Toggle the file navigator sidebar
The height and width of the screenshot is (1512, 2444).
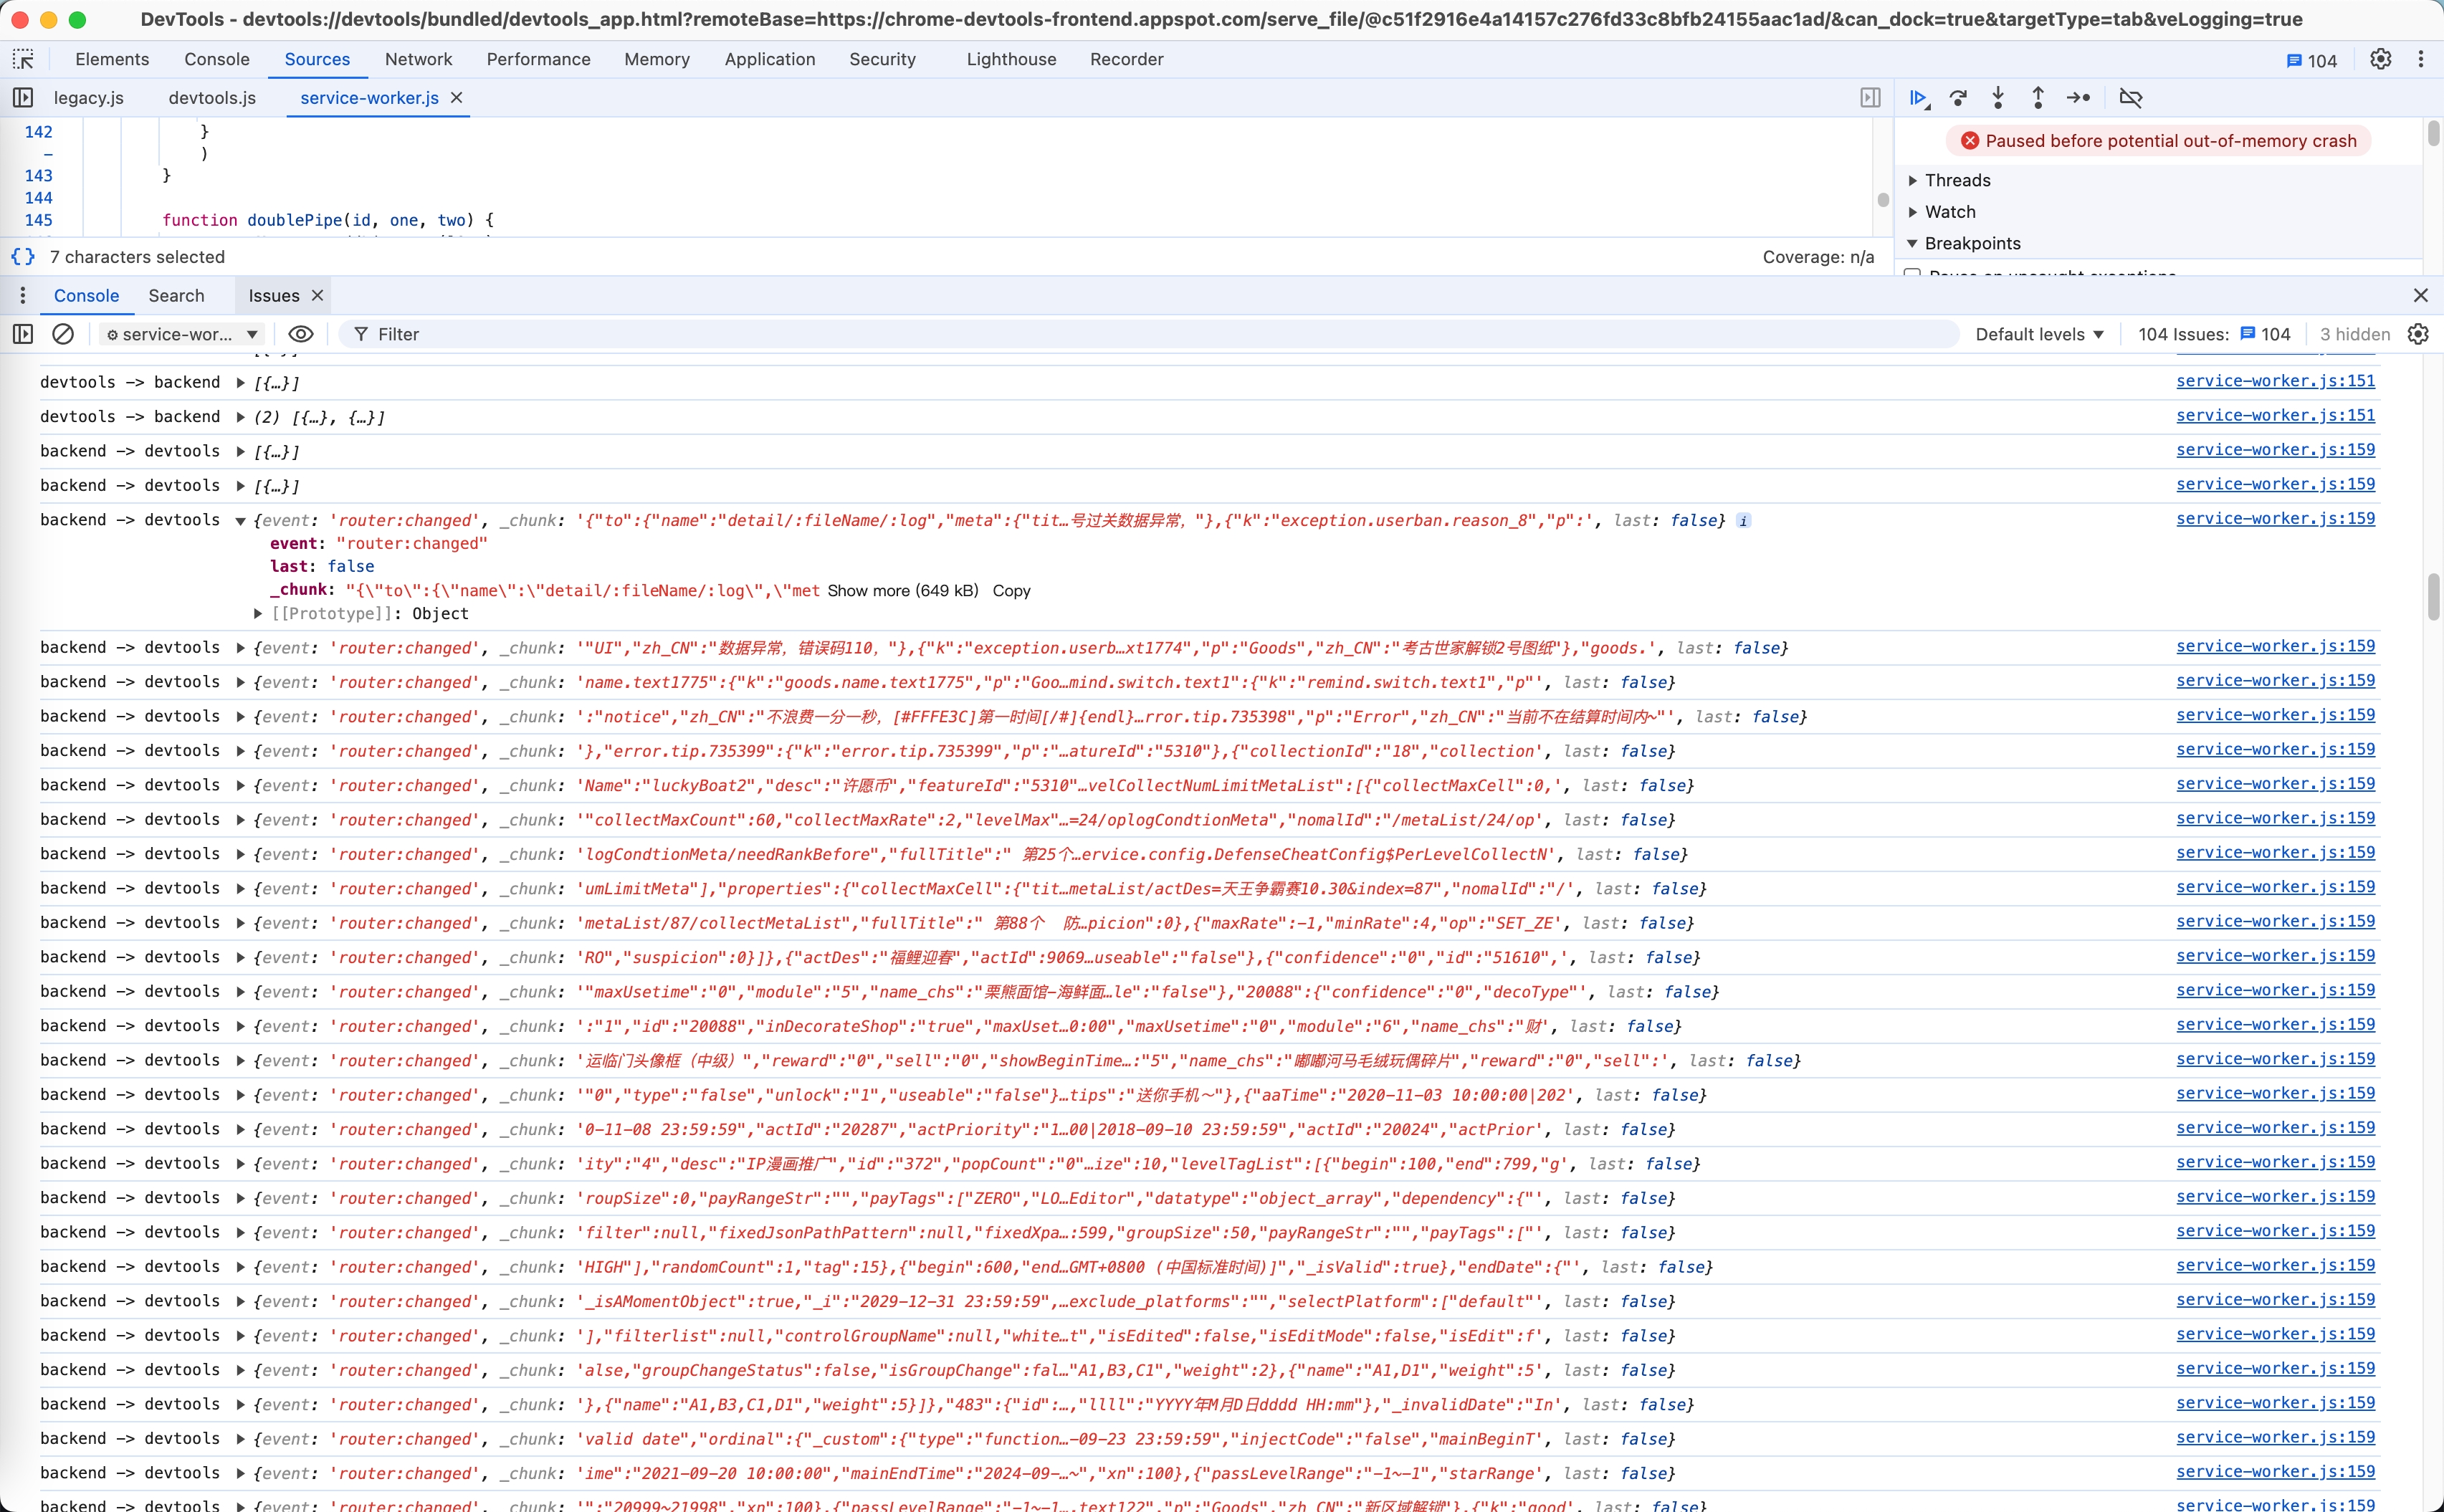point(23,98)
